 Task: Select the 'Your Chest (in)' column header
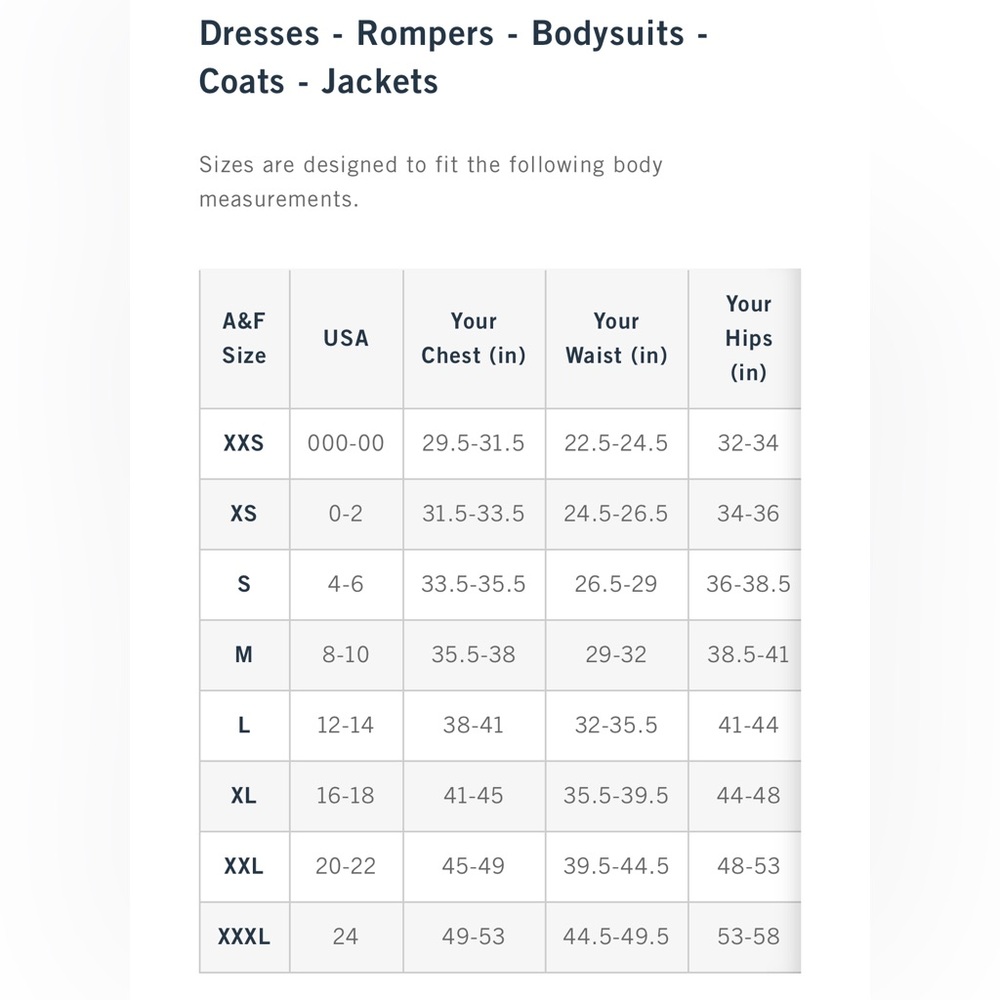coord(473,338)
